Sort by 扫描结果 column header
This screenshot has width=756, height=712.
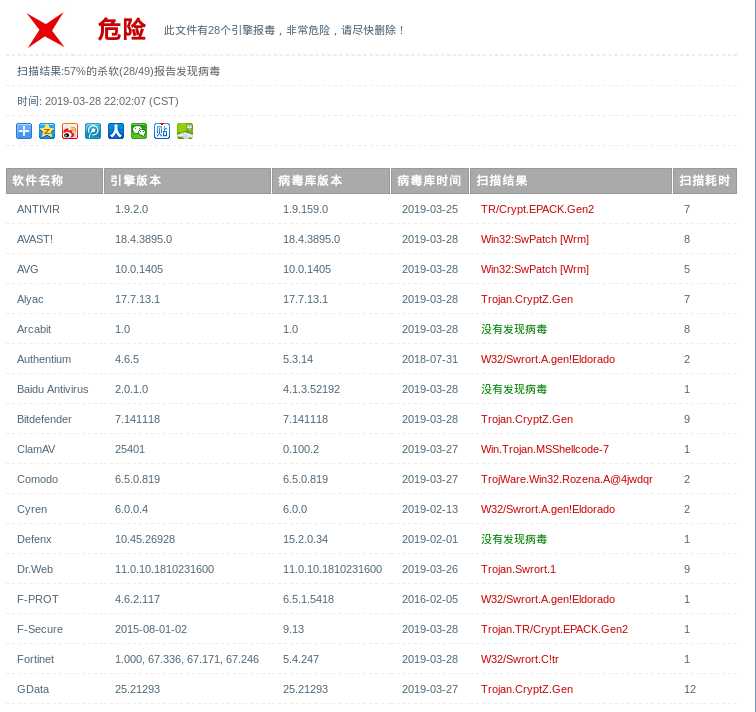click(571, 181)
